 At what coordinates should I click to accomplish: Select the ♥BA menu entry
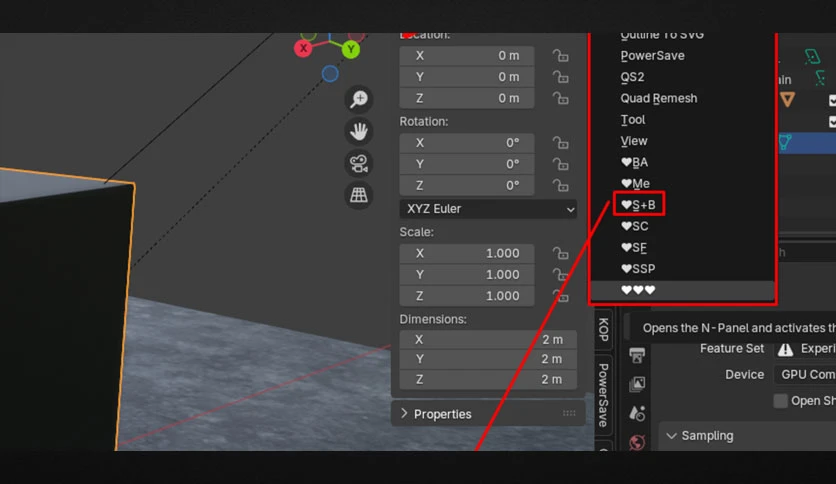coord(634,162)
